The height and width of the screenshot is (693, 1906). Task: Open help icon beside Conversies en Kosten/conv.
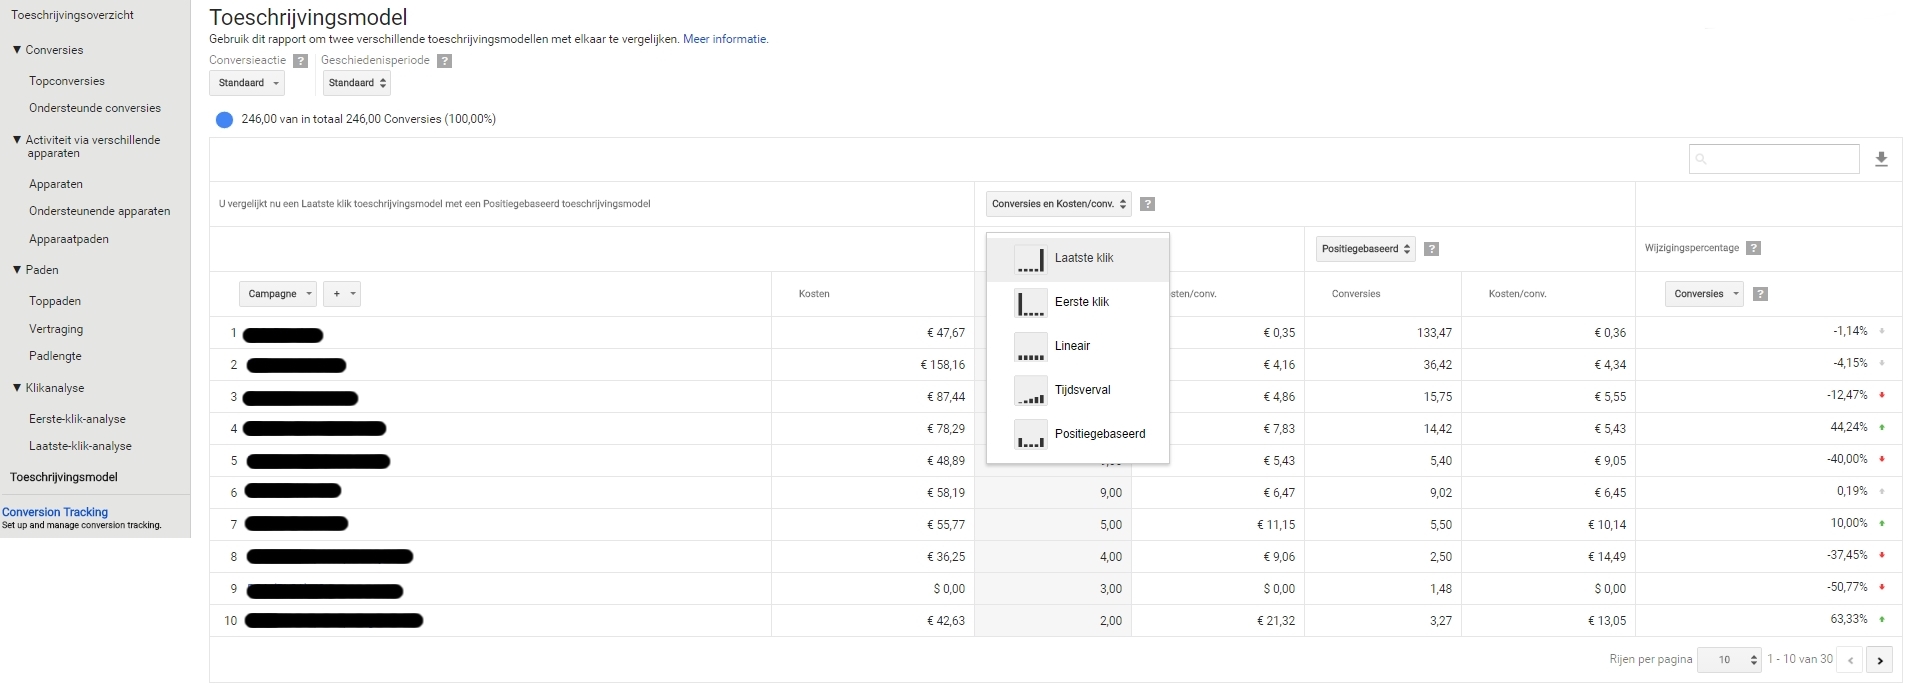coord(1148,204)
